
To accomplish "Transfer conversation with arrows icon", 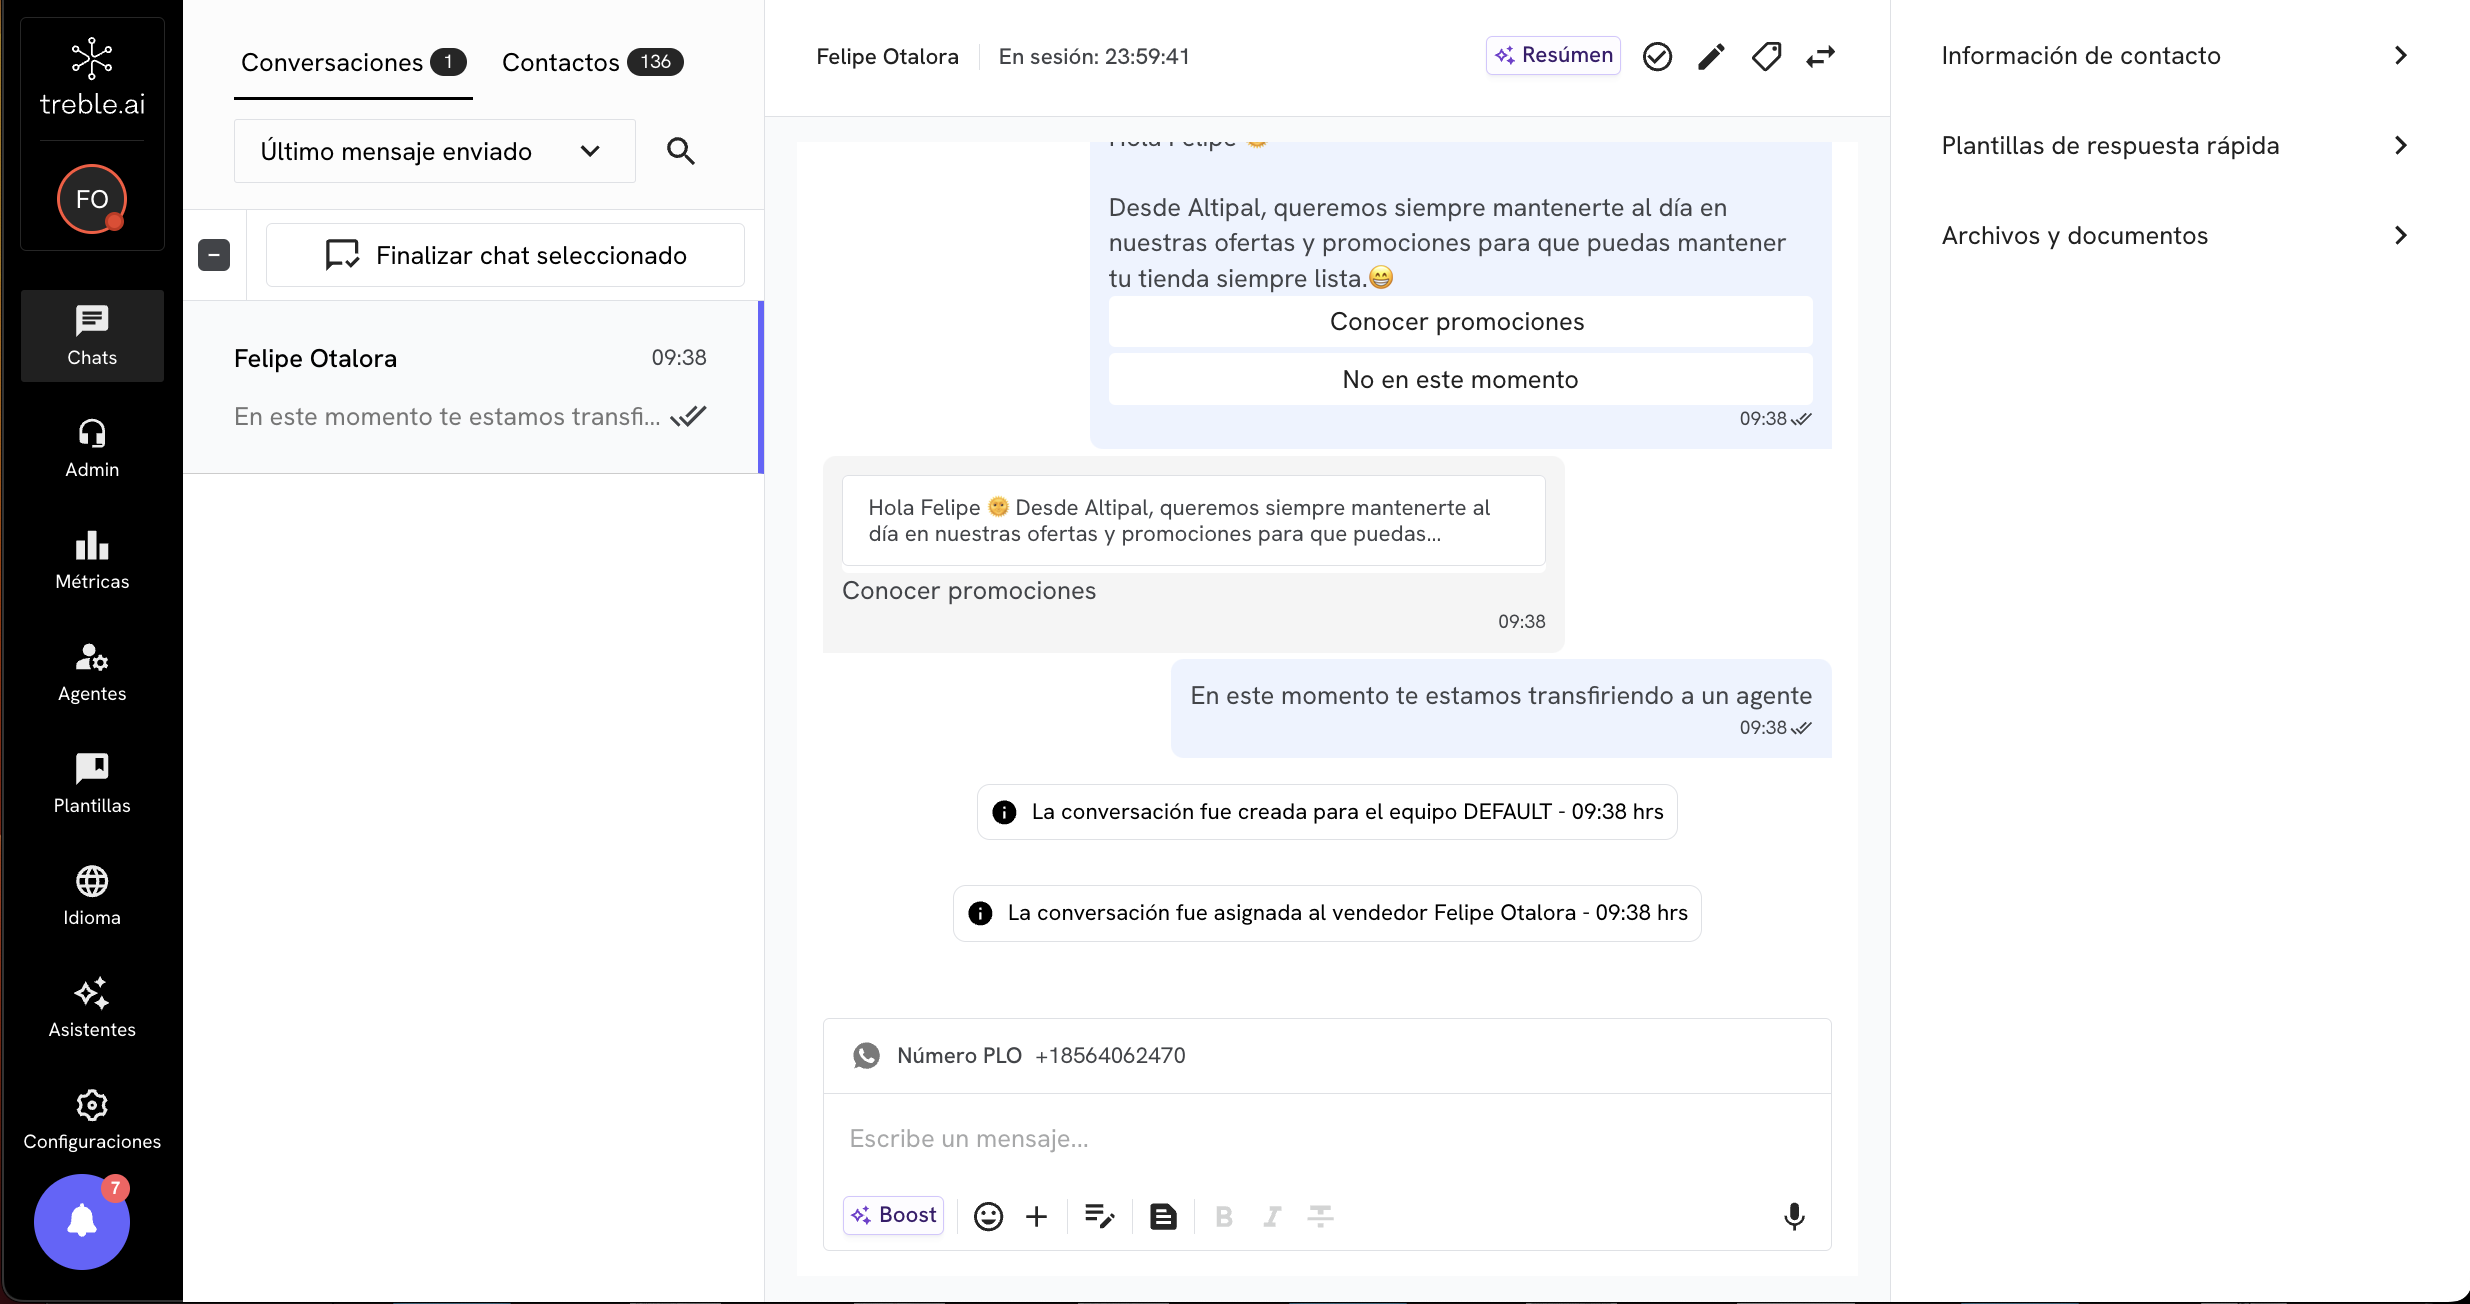I will click(1821, 56).
